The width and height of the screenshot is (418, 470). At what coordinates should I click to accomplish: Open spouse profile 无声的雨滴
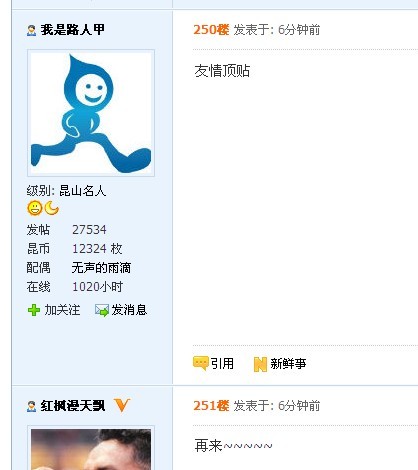coord(101,268)
